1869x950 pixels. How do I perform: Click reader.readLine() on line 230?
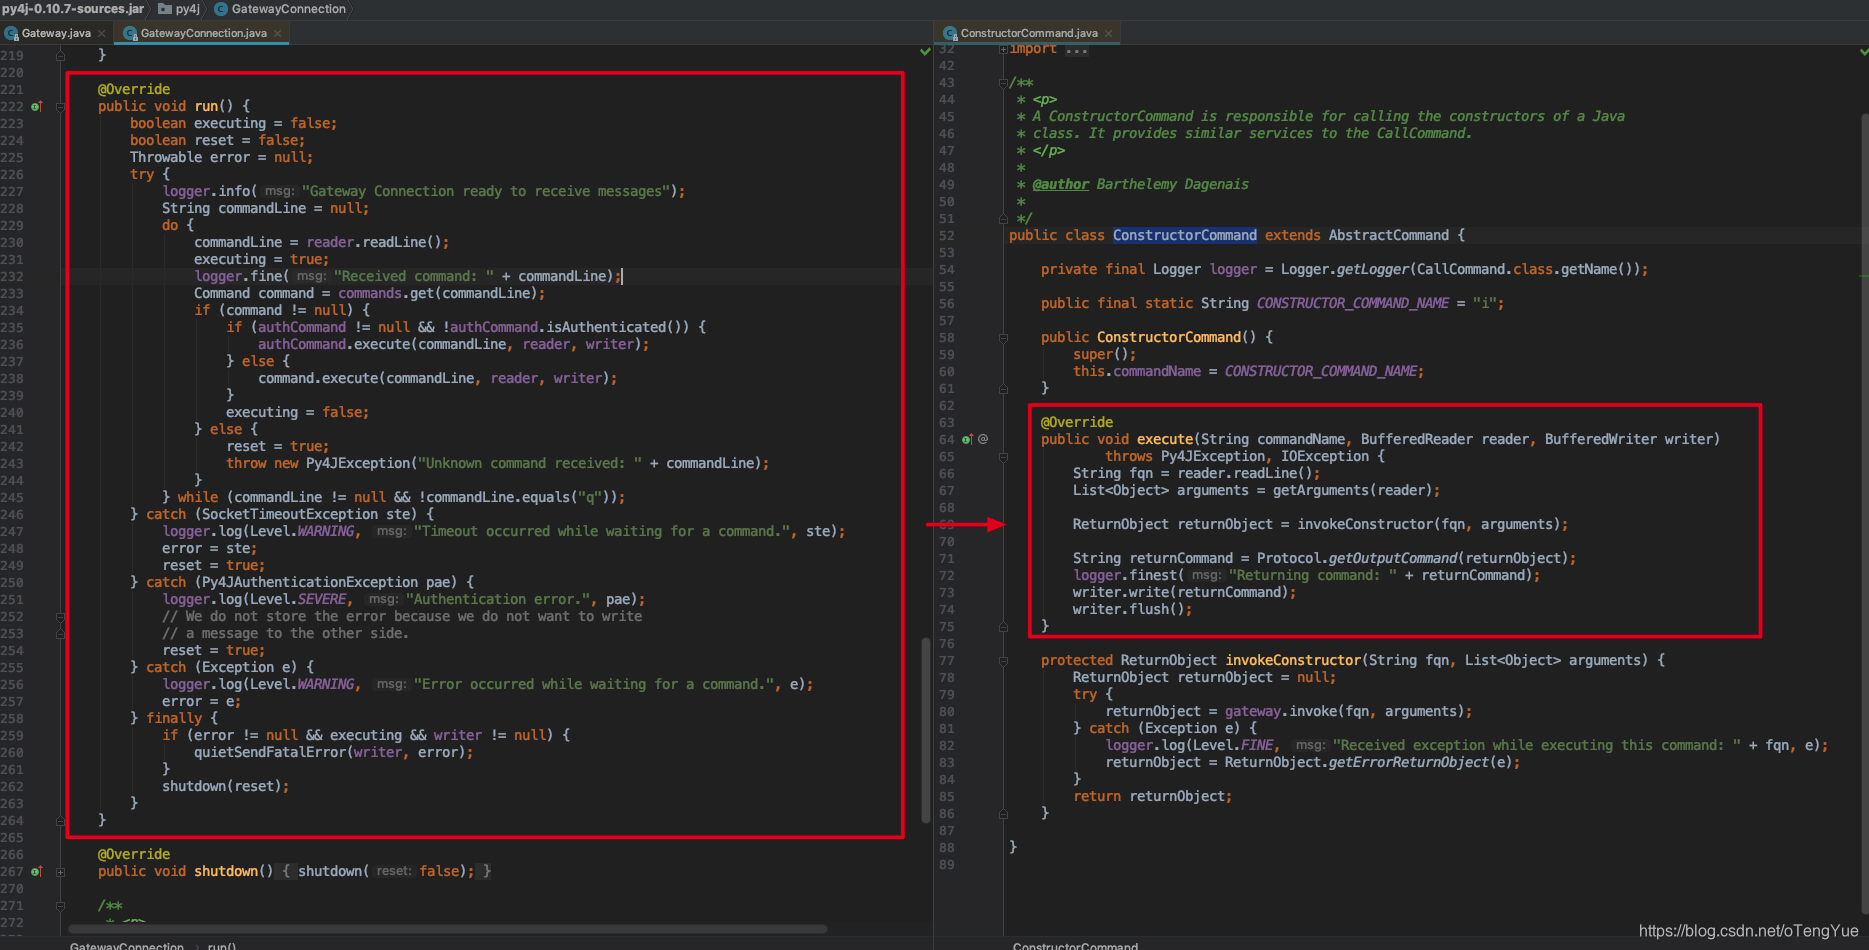374,242
